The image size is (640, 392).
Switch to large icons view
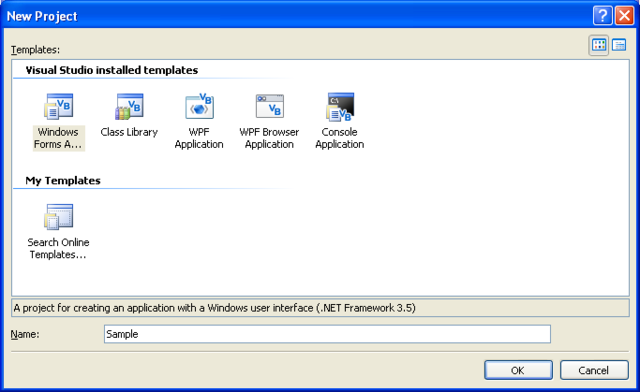599,45
